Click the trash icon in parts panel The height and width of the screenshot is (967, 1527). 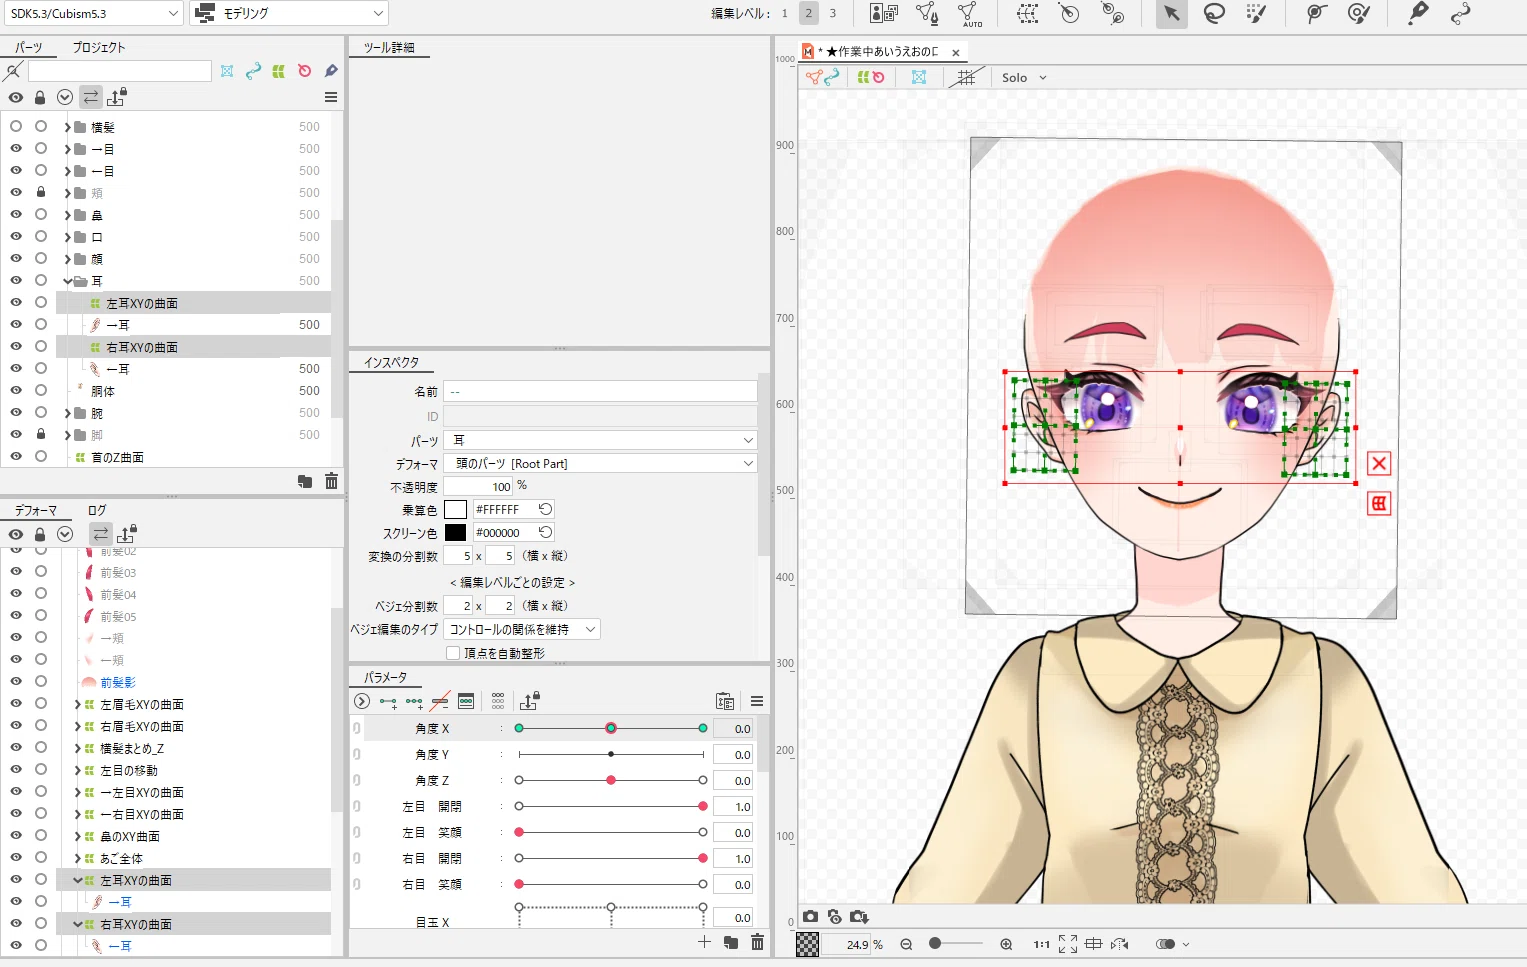coord(331,481)
